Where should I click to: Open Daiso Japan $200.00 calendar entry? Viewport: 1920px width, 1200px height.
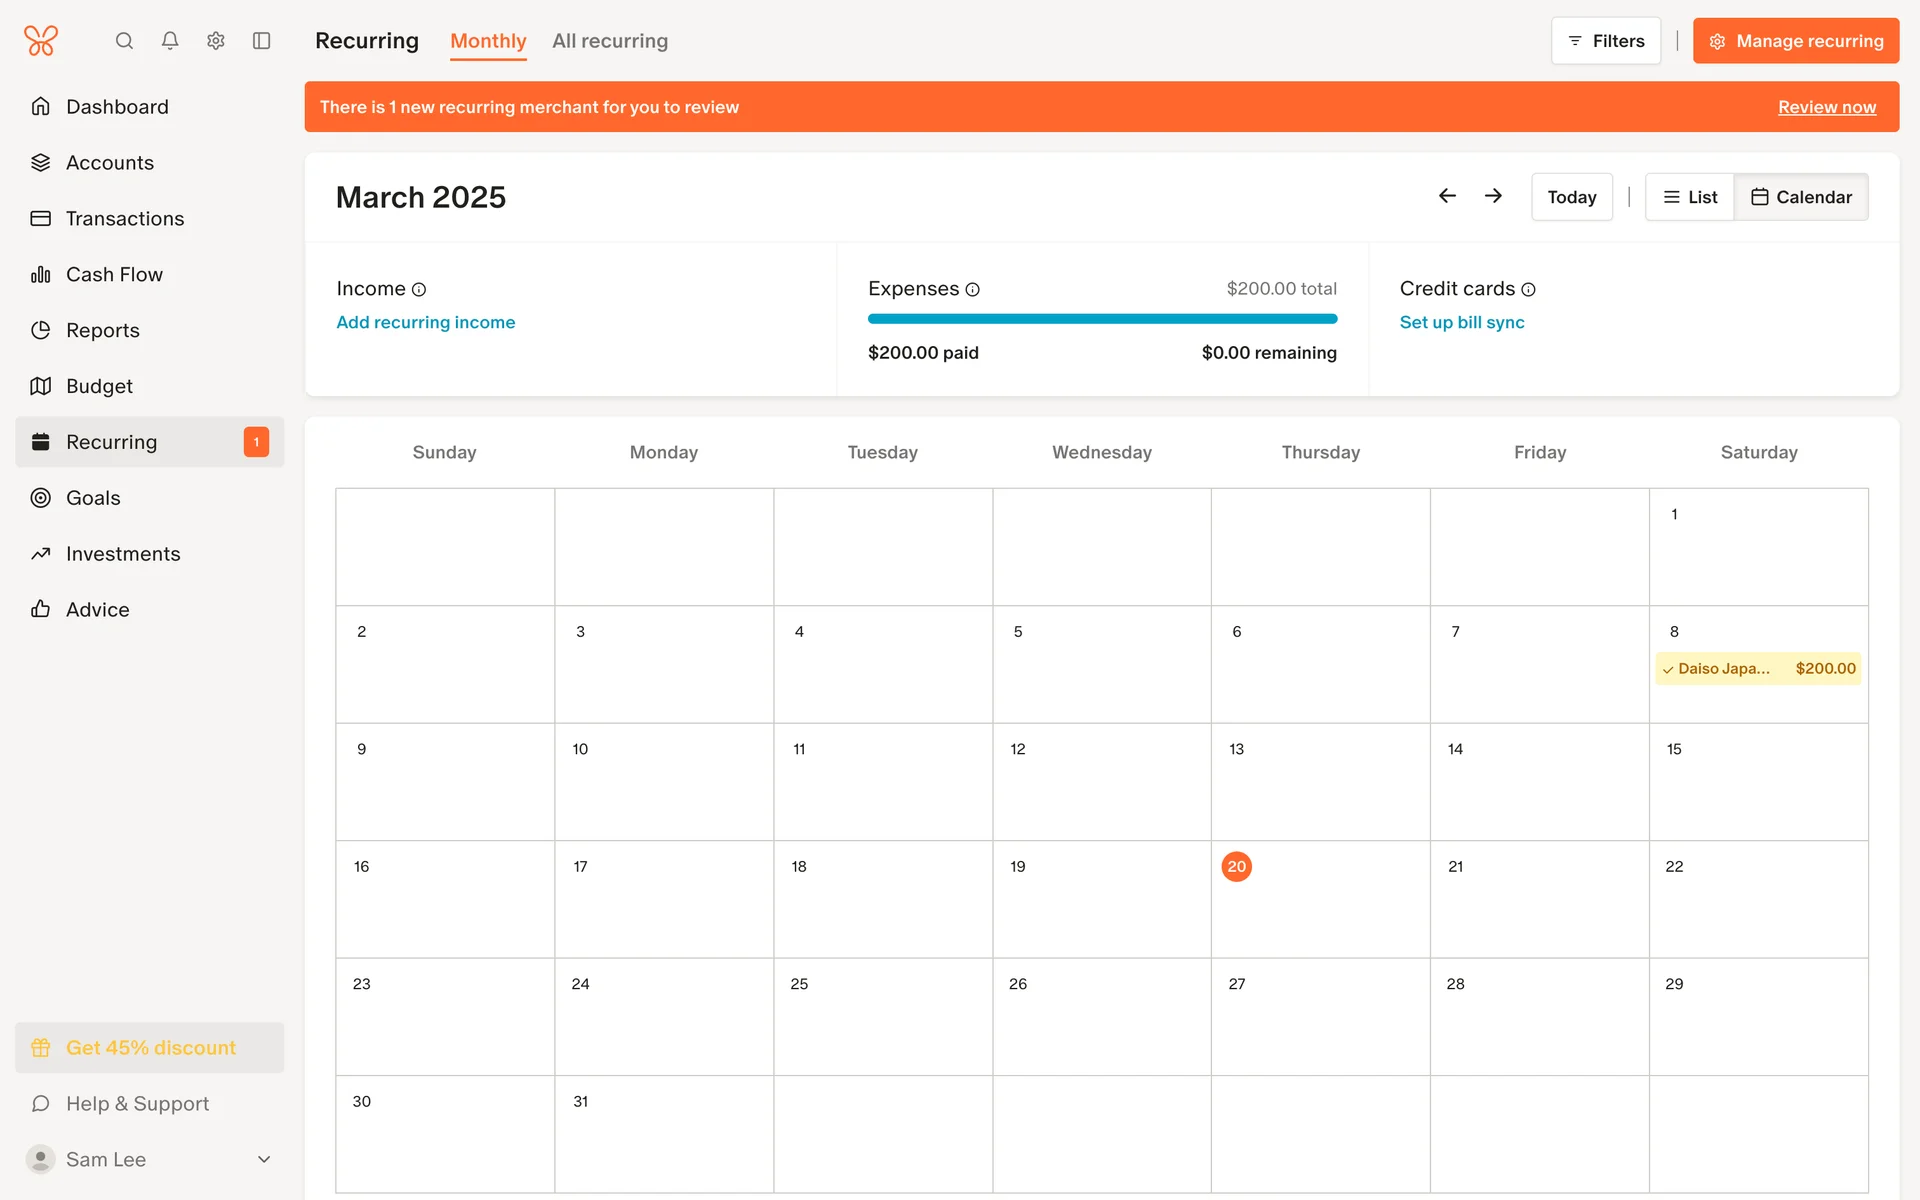point(1758,669)
